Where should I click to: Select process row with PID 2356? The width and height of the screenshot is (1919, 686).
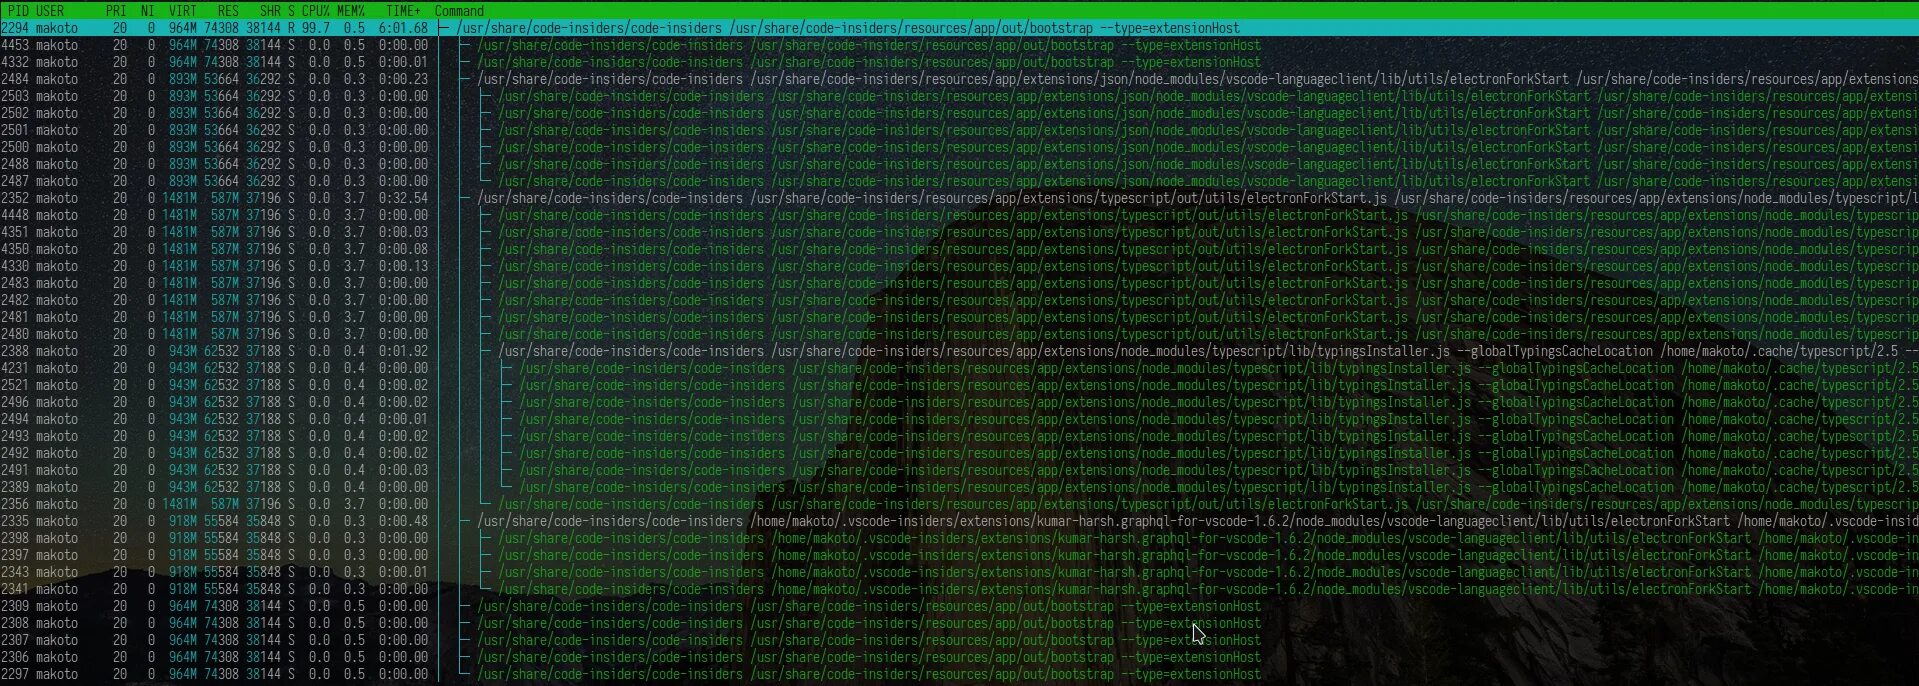coord(959,504)
